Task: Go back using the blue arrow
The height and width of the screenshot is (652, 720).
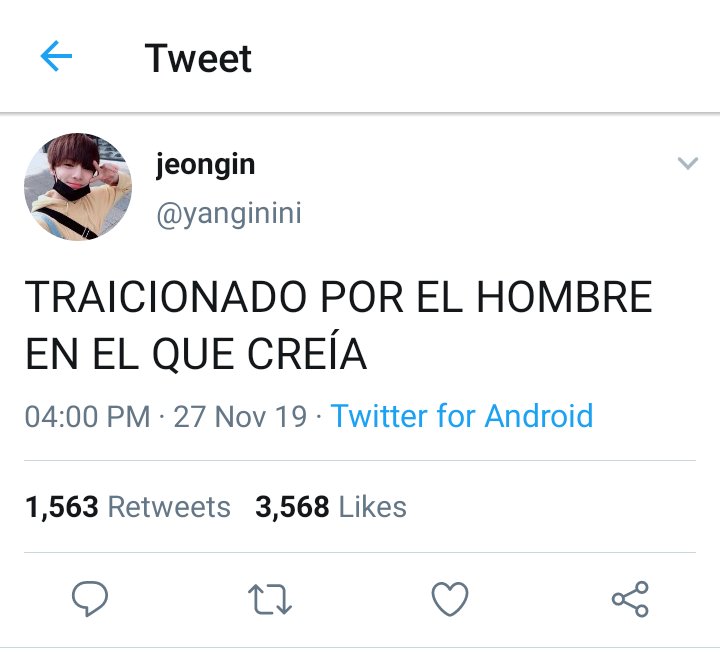Action: click(56, 56)
